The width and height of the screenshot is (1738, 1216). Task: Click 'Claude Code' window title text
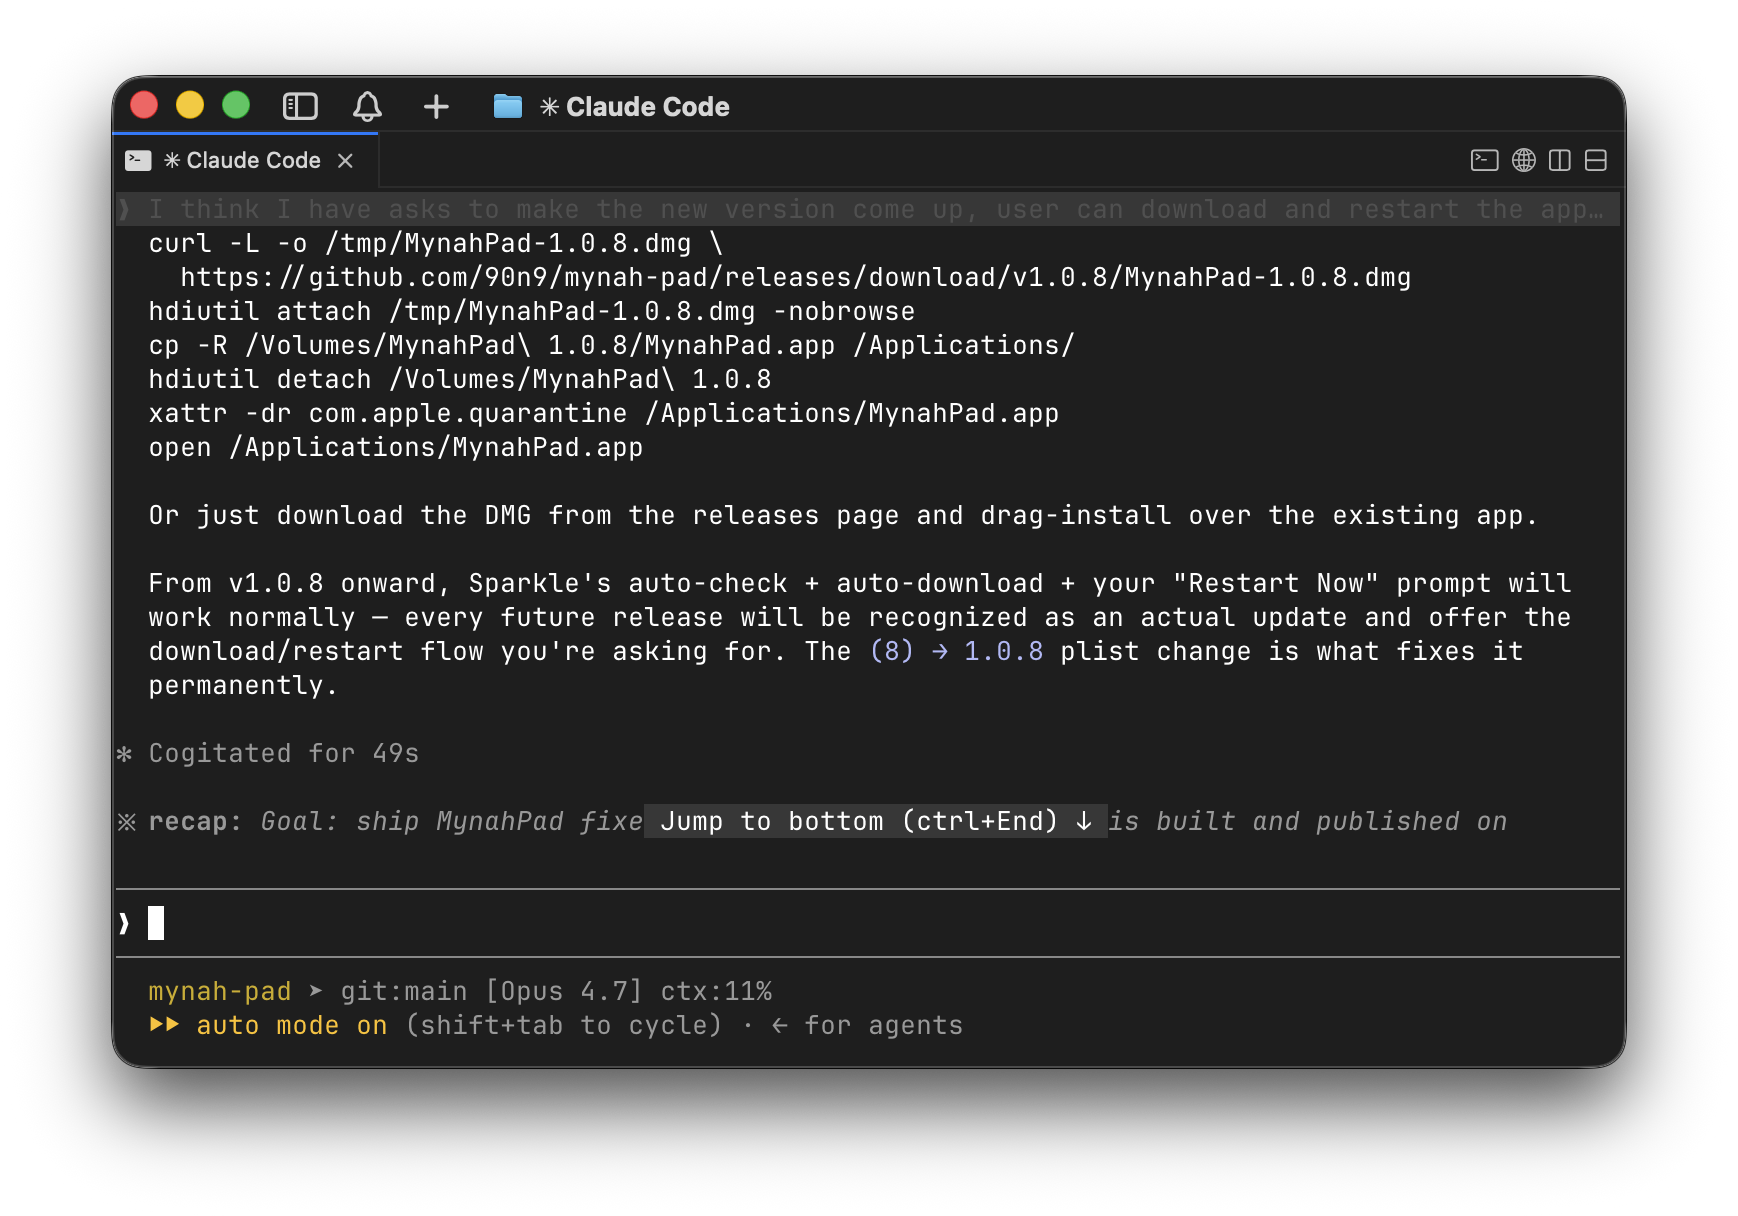647,107
